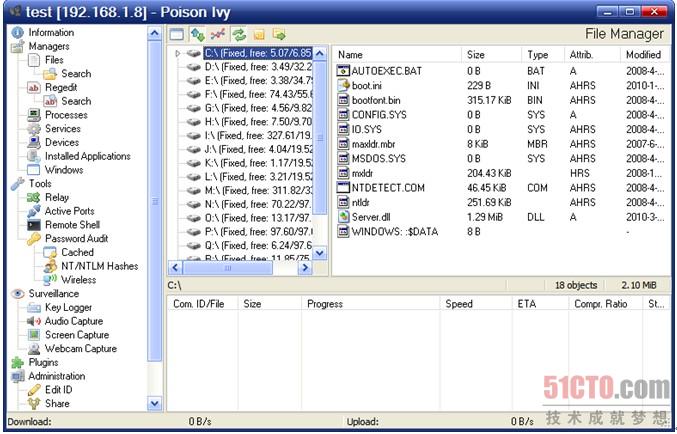Screen dimensions: 677x434
Task: Click the Screen Capture icon
Action: click(x=34, y=335)
